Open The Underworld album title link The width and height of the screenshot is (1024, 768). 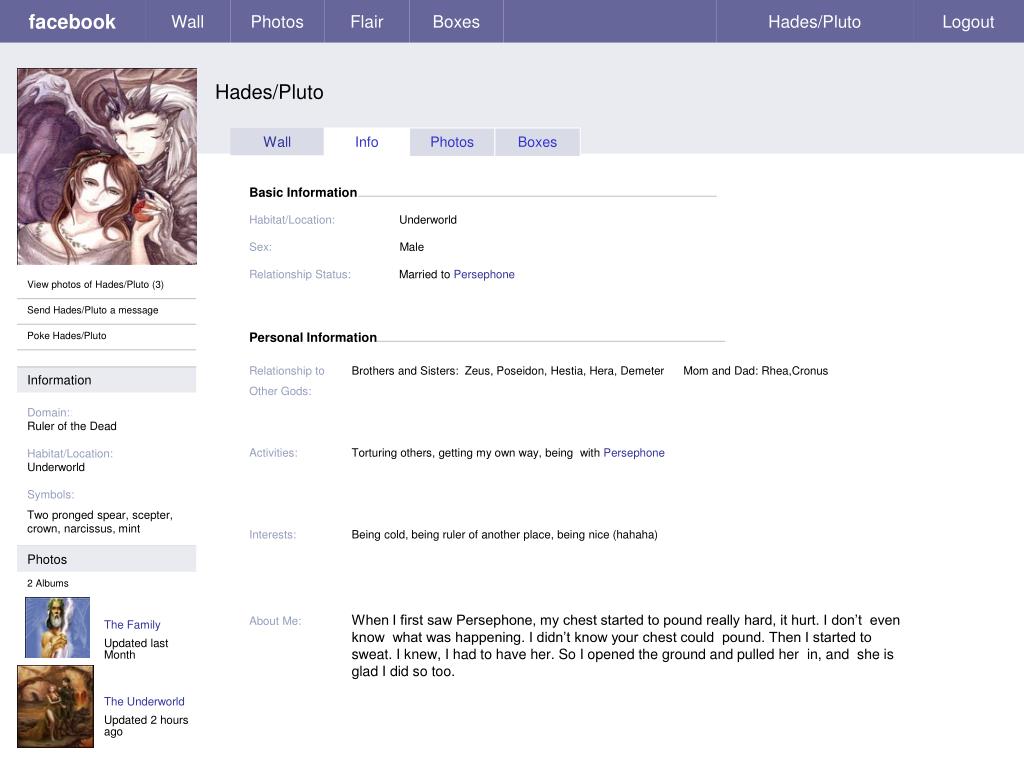click(x=144, y=702)
